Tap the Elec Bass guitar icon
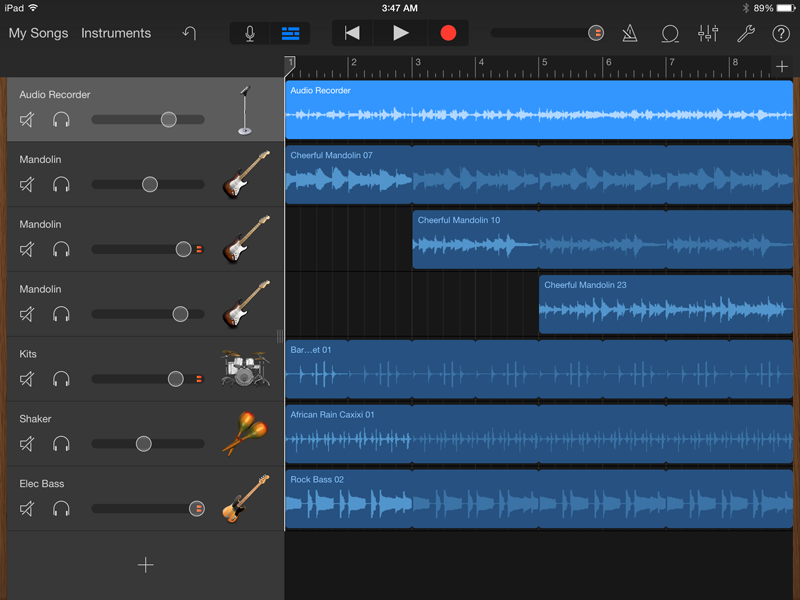The width and height of the screenshot is (800, 600). 246,498
